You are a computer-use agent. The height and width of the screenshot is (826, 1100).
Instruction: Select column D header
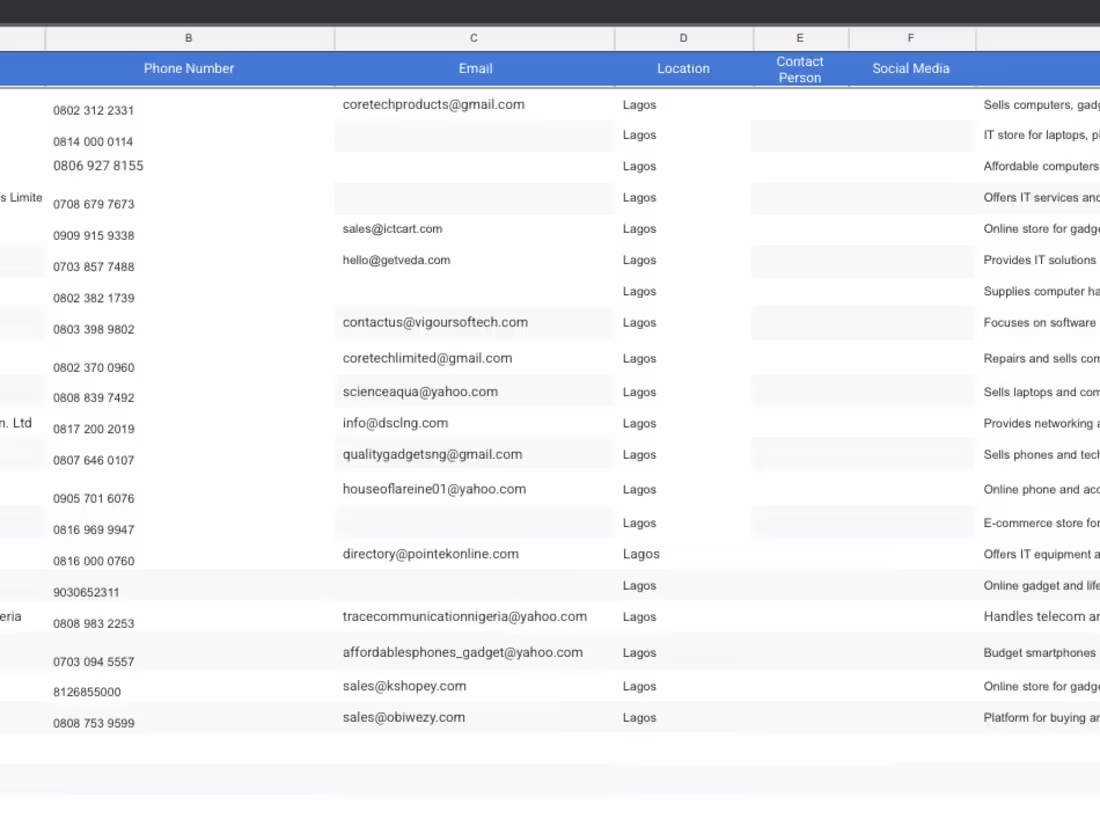click(683, 38)
